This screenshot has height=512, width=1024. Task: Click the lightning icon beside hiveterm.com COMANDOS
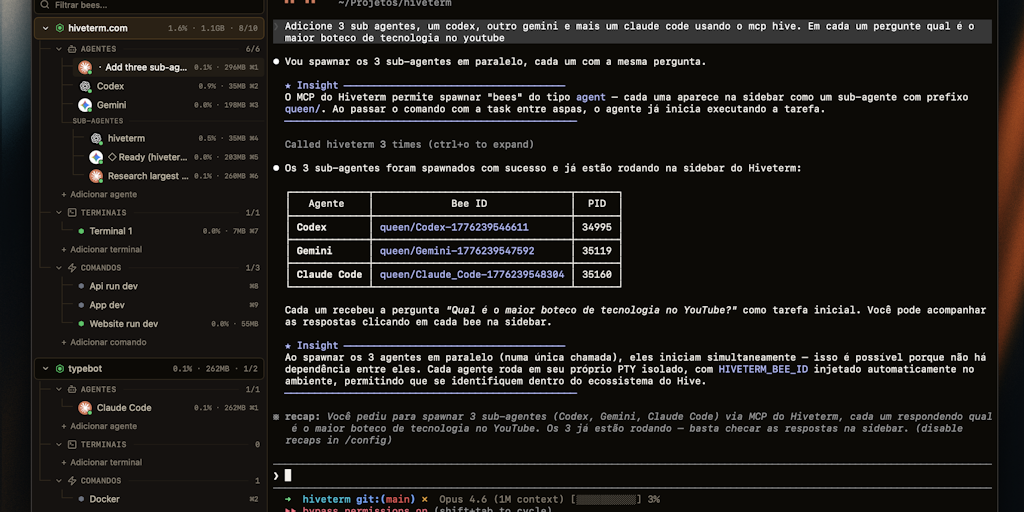[x=72, y=268]
